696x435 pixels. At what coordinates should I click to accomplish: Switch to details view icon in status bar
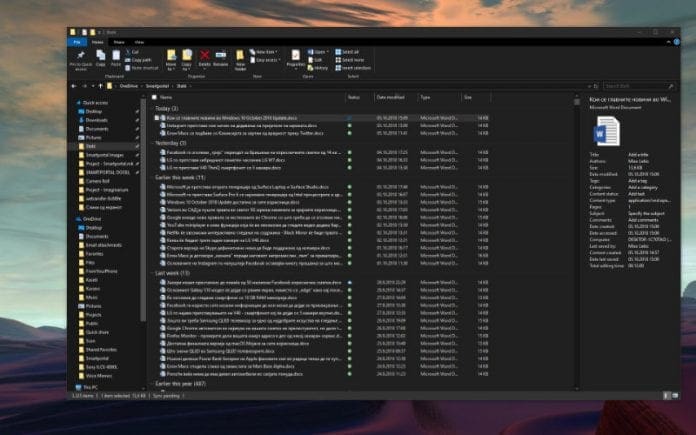click(666, 395)
